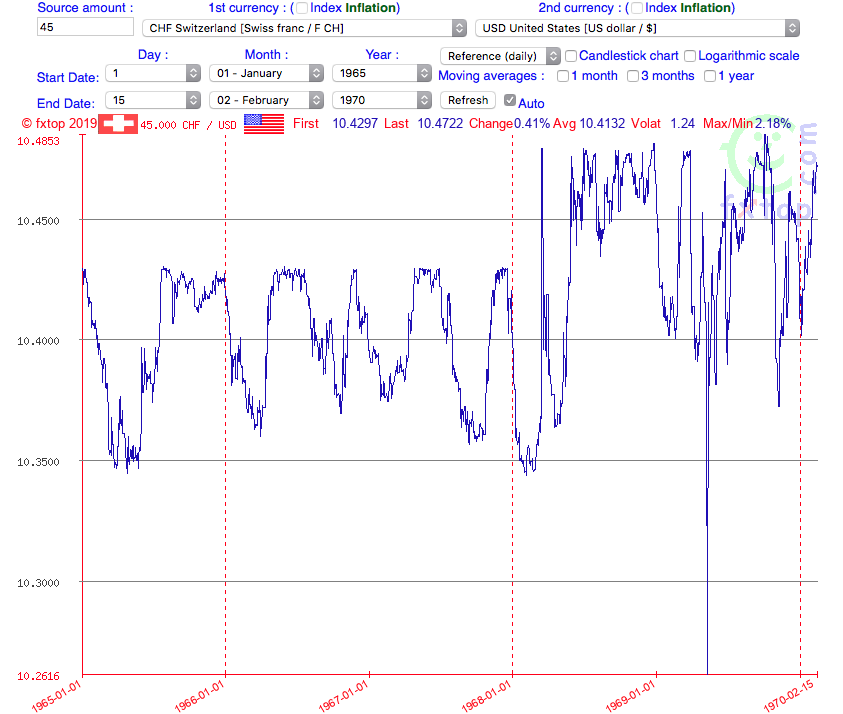Enable the 1 year moving average

[x=709, y=75]
